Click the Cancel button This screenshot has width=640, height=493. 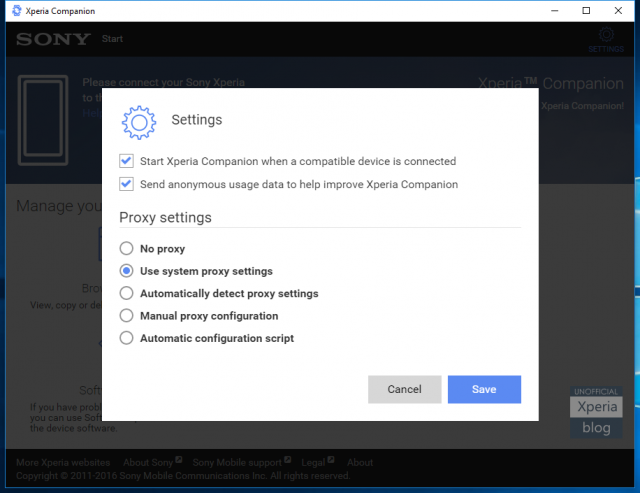pos(404,389)
